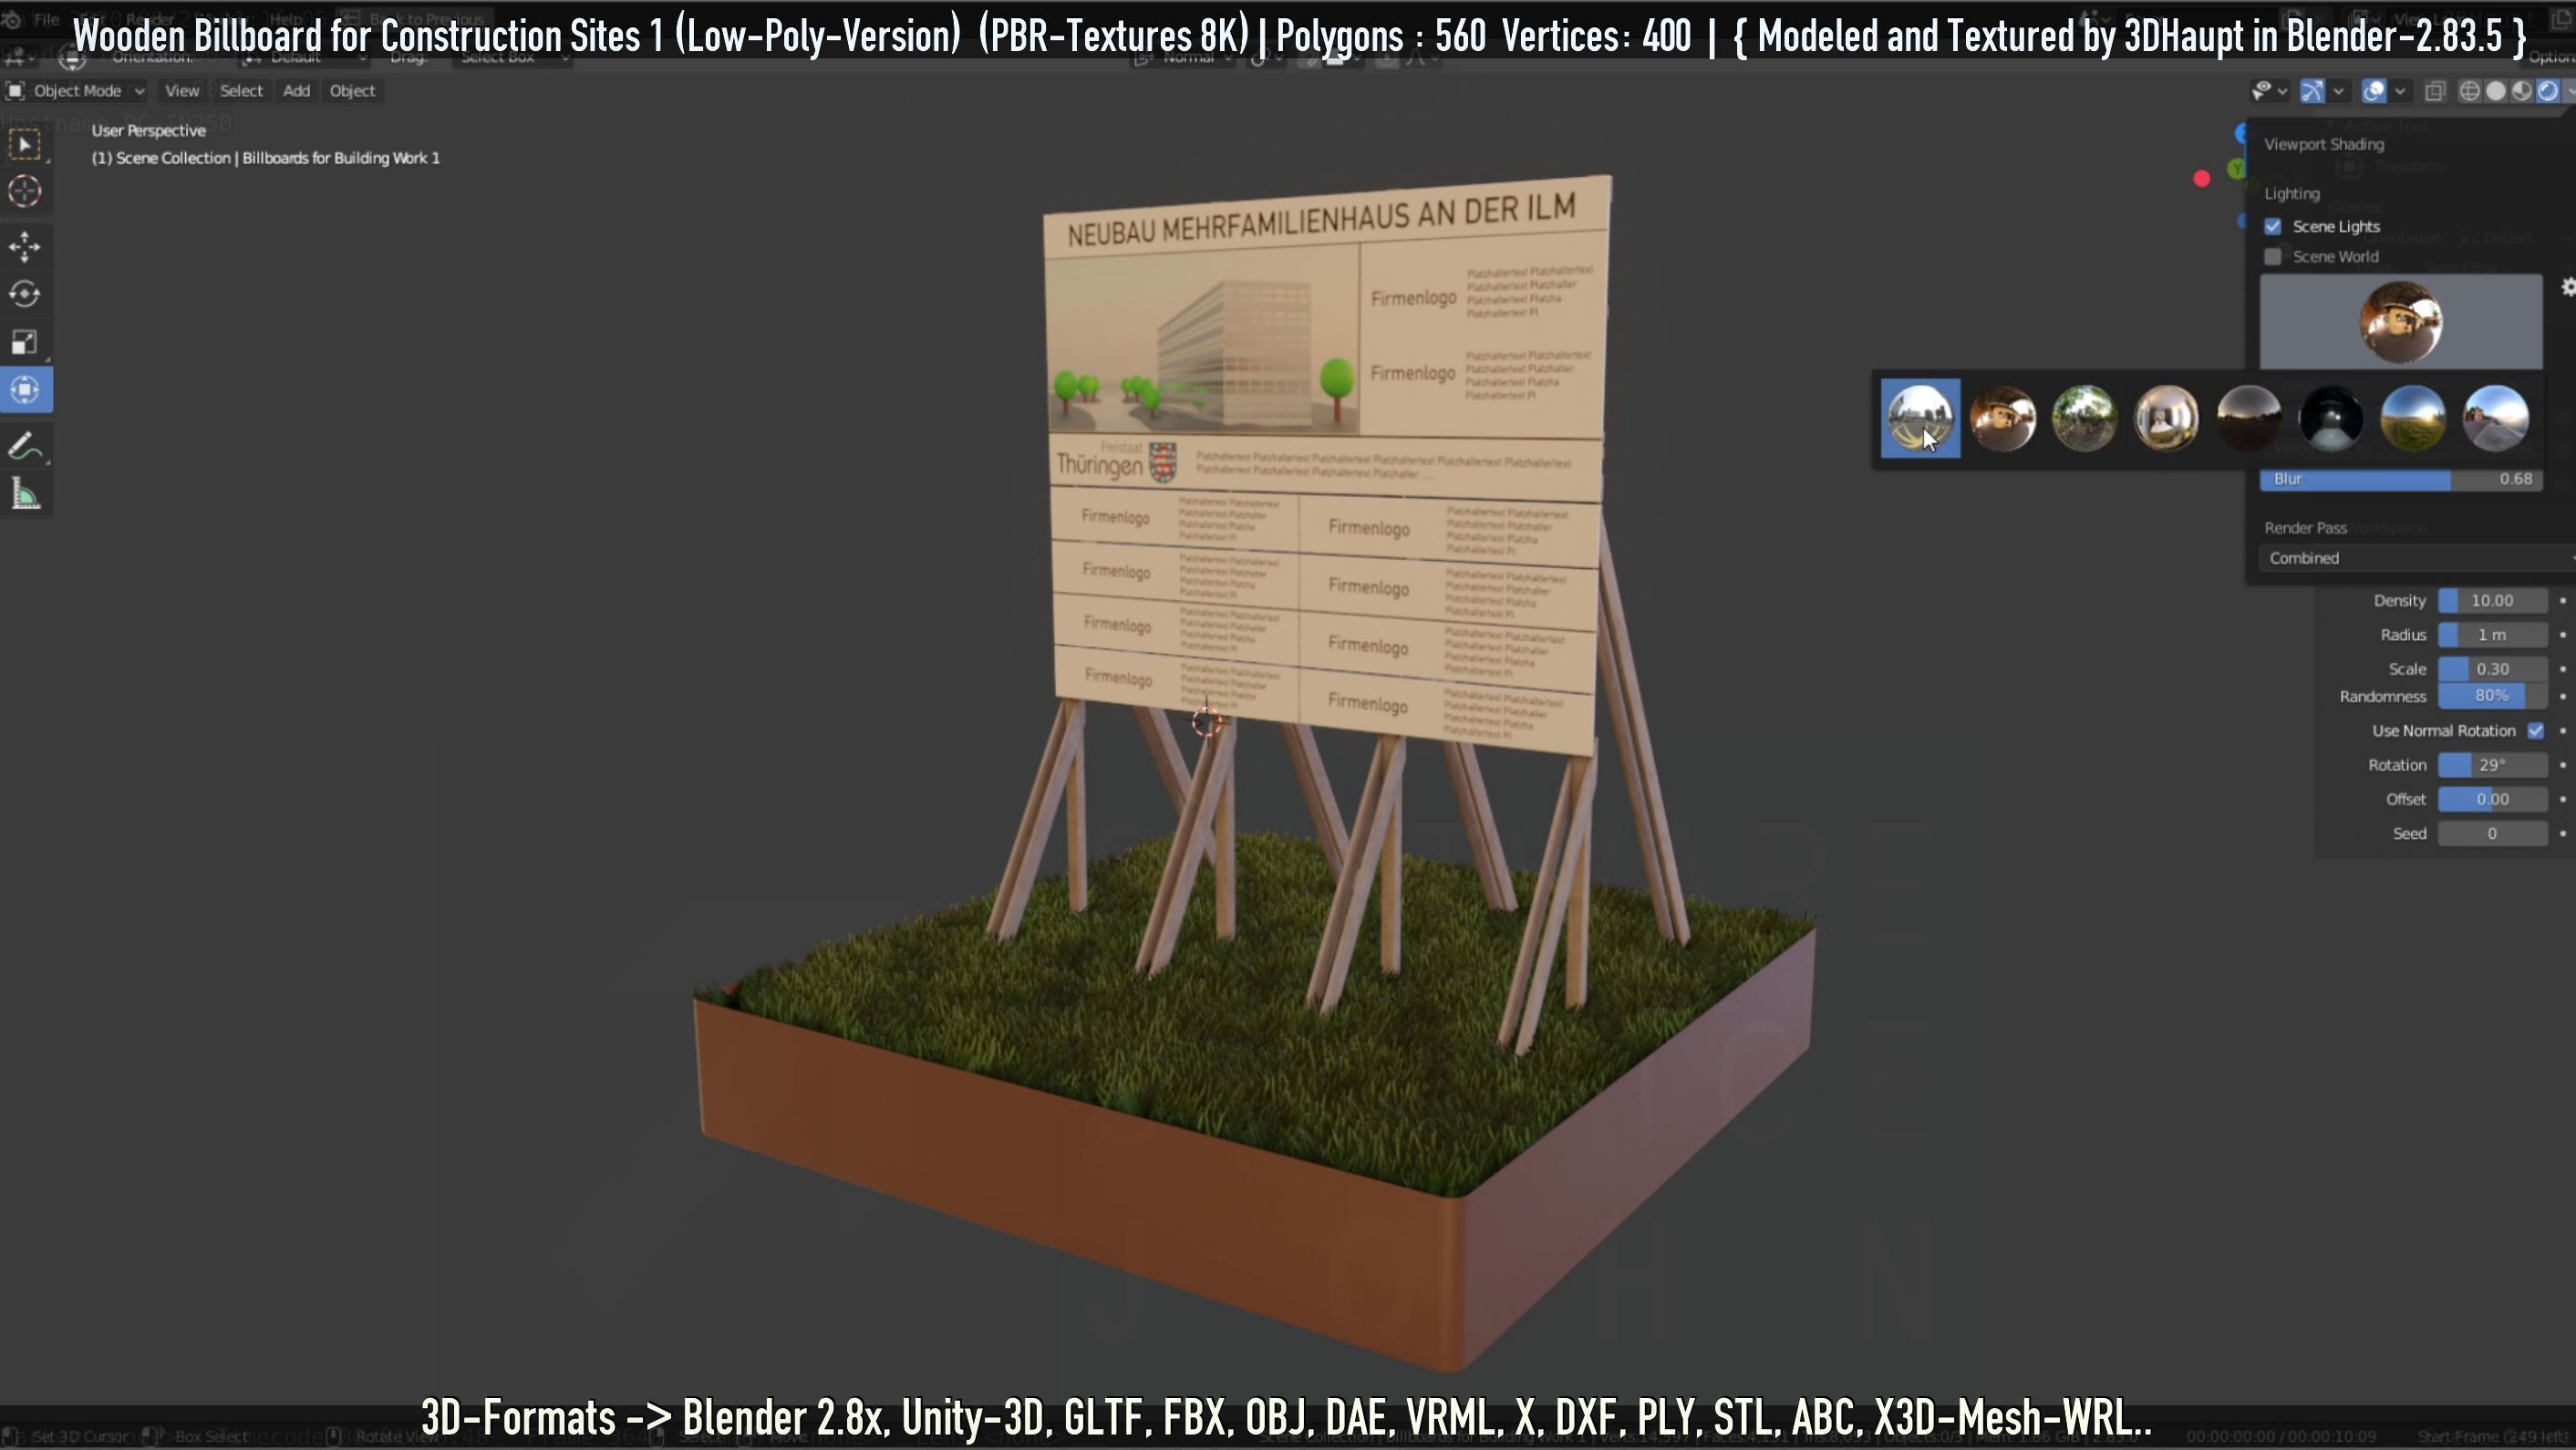Expand the gizmo options arrow
The width and height of the screenshot is (2576, 1450).
tap(2338, 91)
